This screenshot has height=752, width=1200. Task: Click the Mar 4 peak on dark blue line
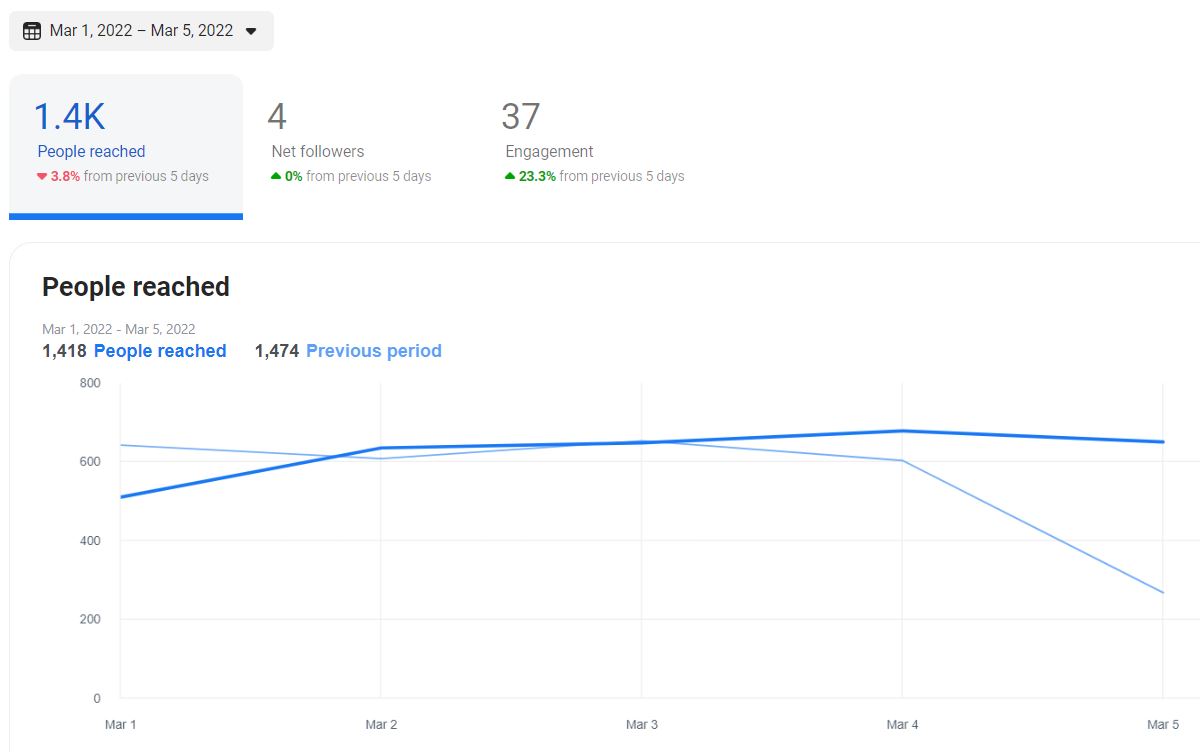tap(902, 431)
